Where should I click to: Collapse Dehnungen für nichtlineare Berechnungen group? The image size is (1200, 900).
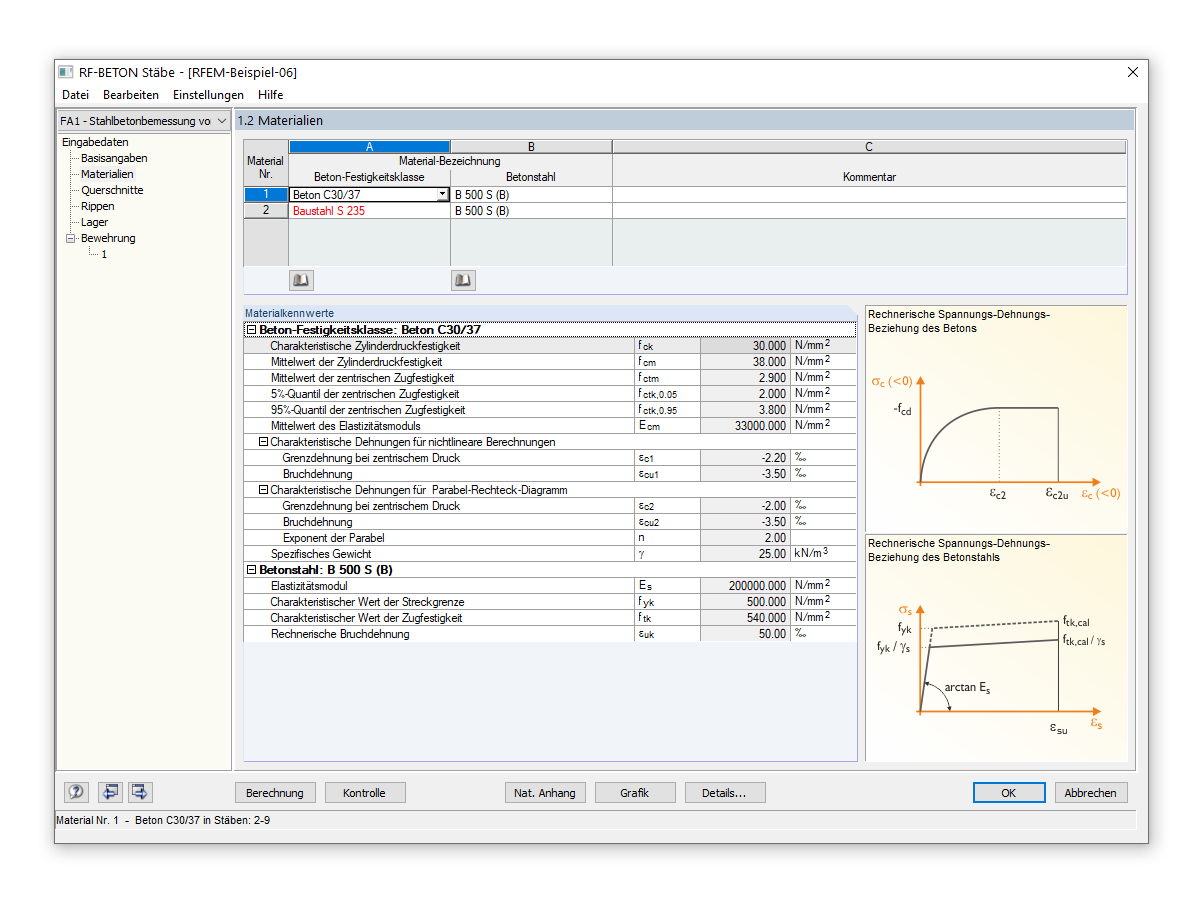(263, 441)
